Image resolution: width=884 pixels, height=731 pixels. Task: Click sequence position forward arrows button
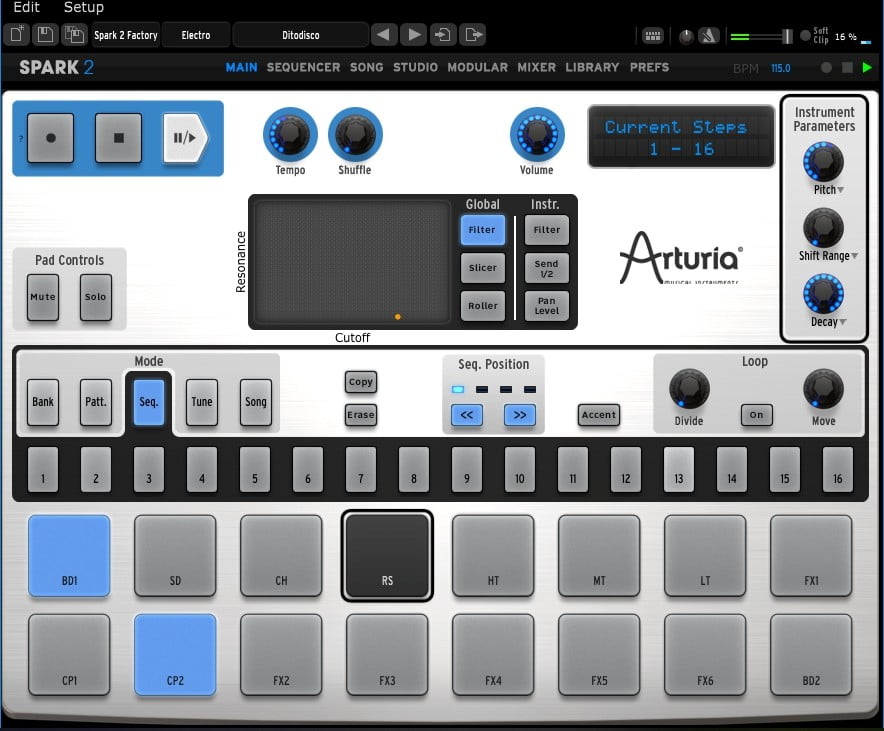pos(520,415)
